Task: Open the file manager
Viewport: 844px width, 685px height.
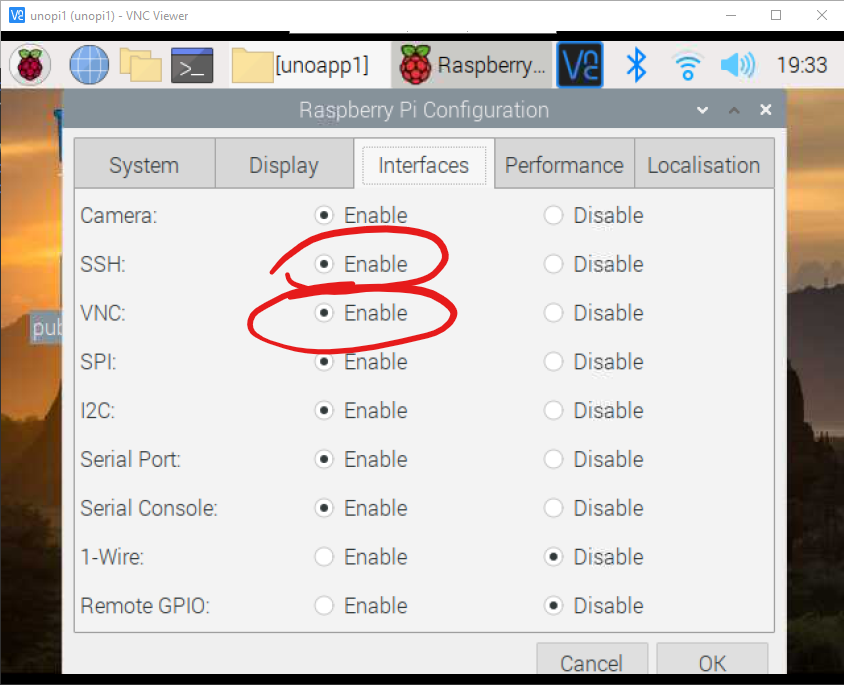Action: pyautogui.click(x=140, y=64)
